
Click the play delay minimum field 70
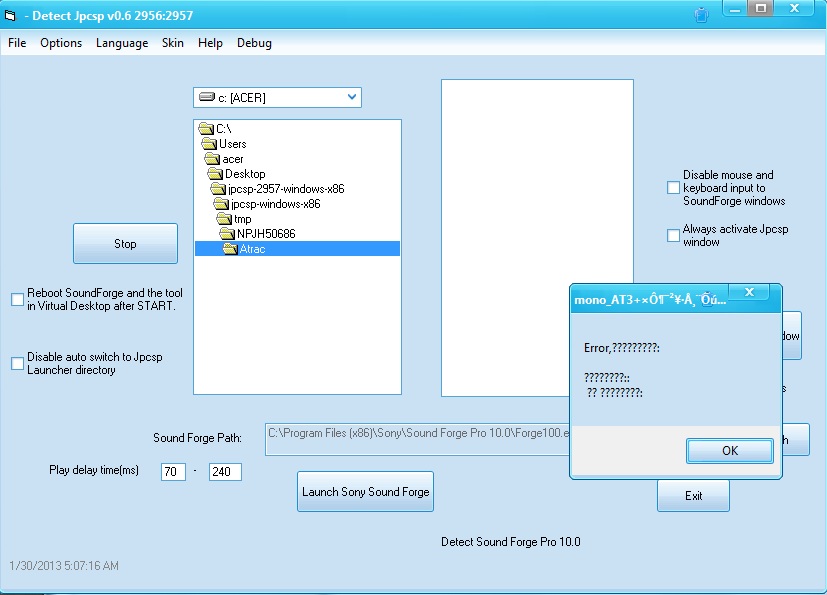tap(173, 472)
